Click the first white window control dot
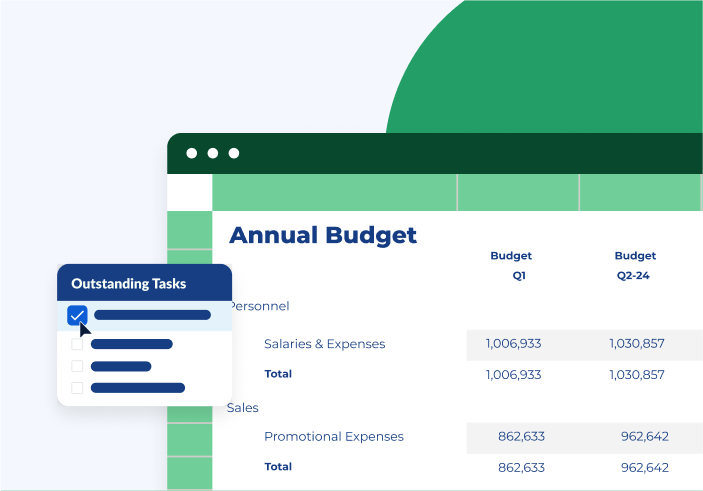The width and height of the screenshot is (703, 491). click(x=191, y=153)
